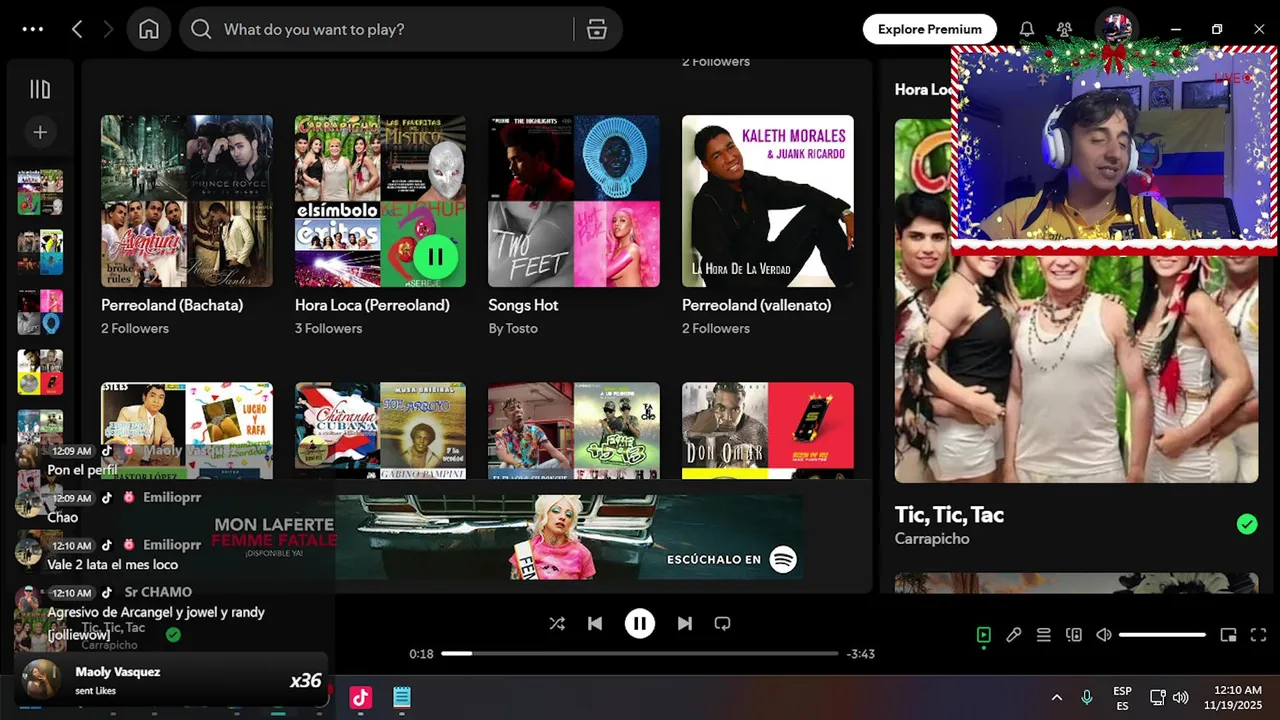Toggle the remaining time display -3:43
The height and width of the screenshot is (720, 1280).
coord(861,654)
